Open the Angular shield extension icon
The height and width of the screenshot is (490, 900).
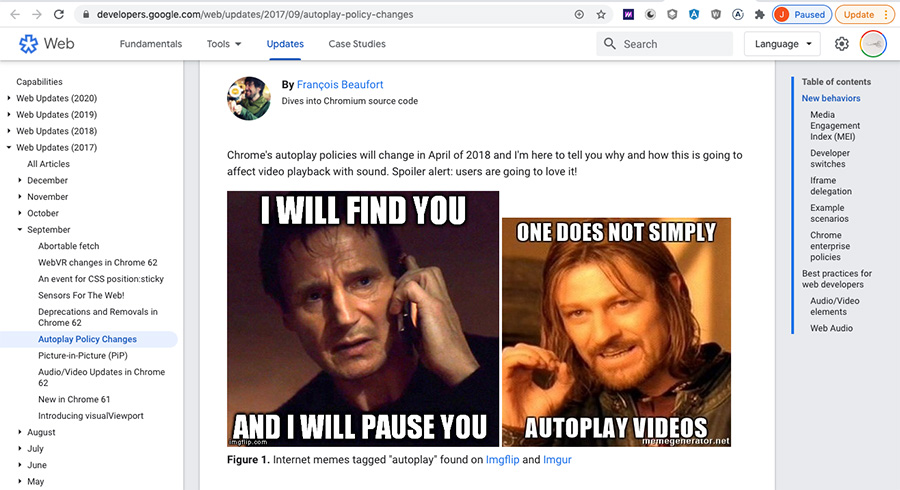[x=694, y=14]
